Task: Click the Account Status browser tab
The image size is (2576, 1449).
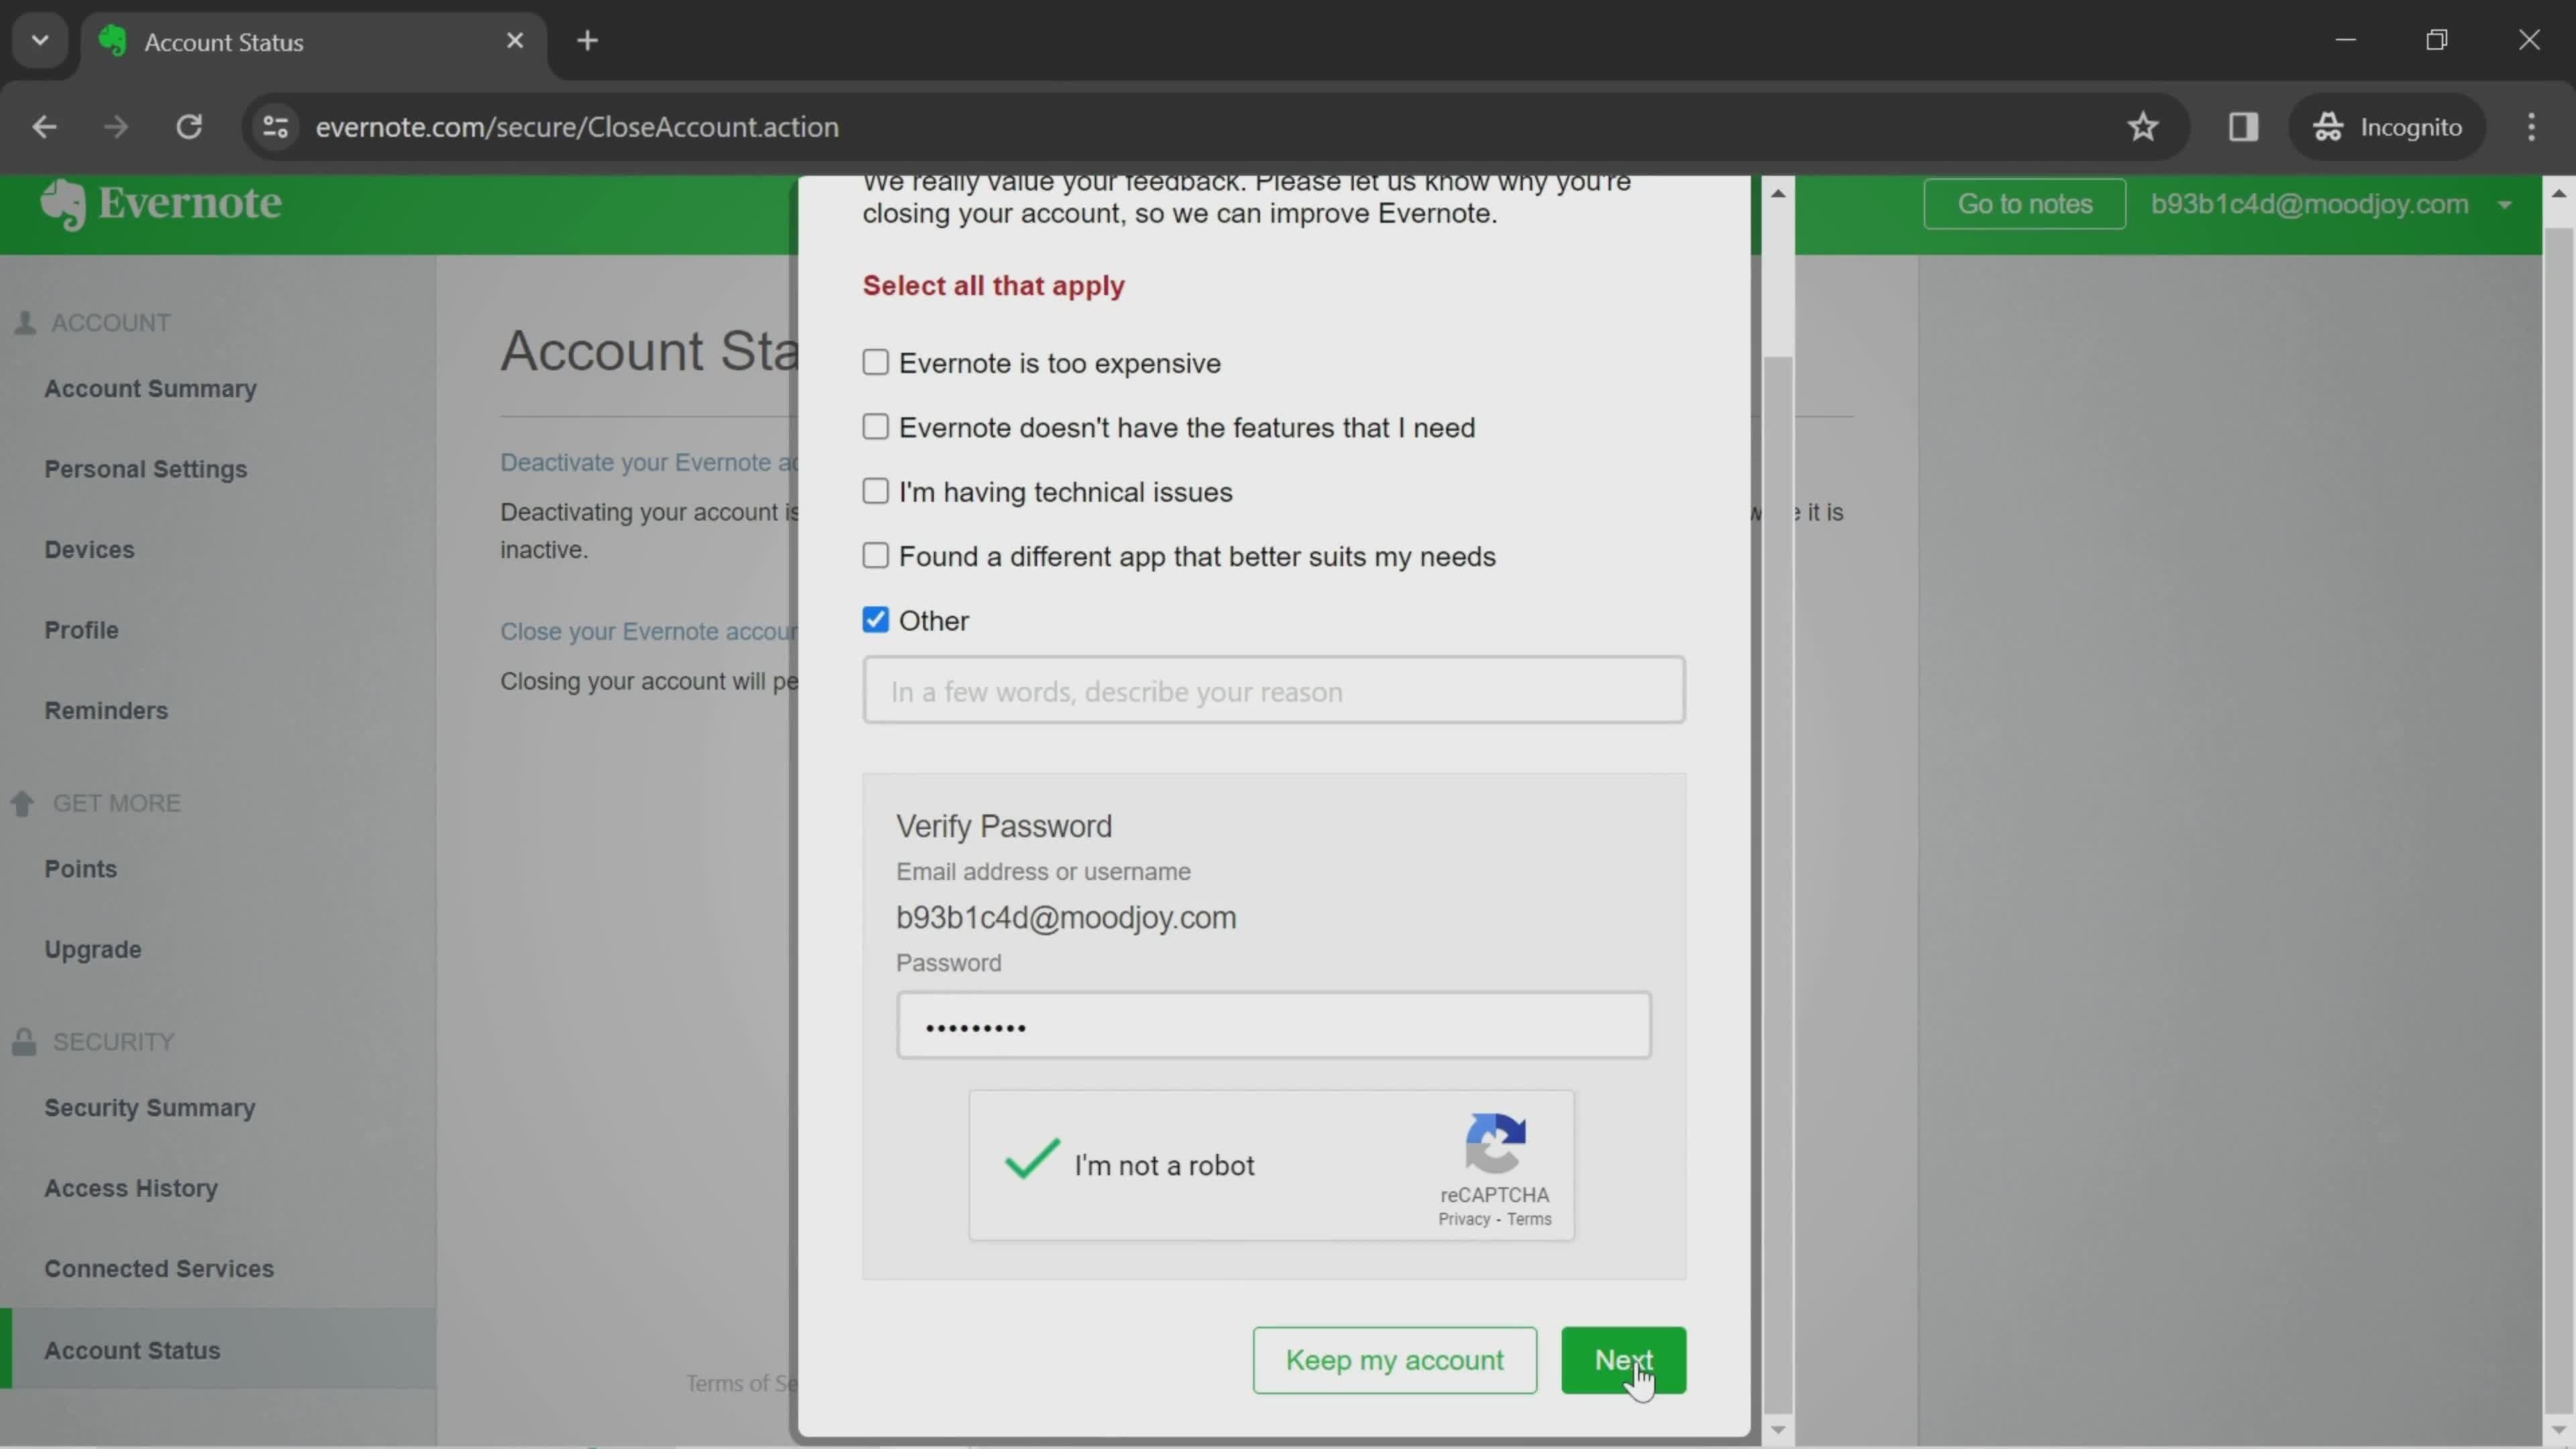Action: click(314, 41)
